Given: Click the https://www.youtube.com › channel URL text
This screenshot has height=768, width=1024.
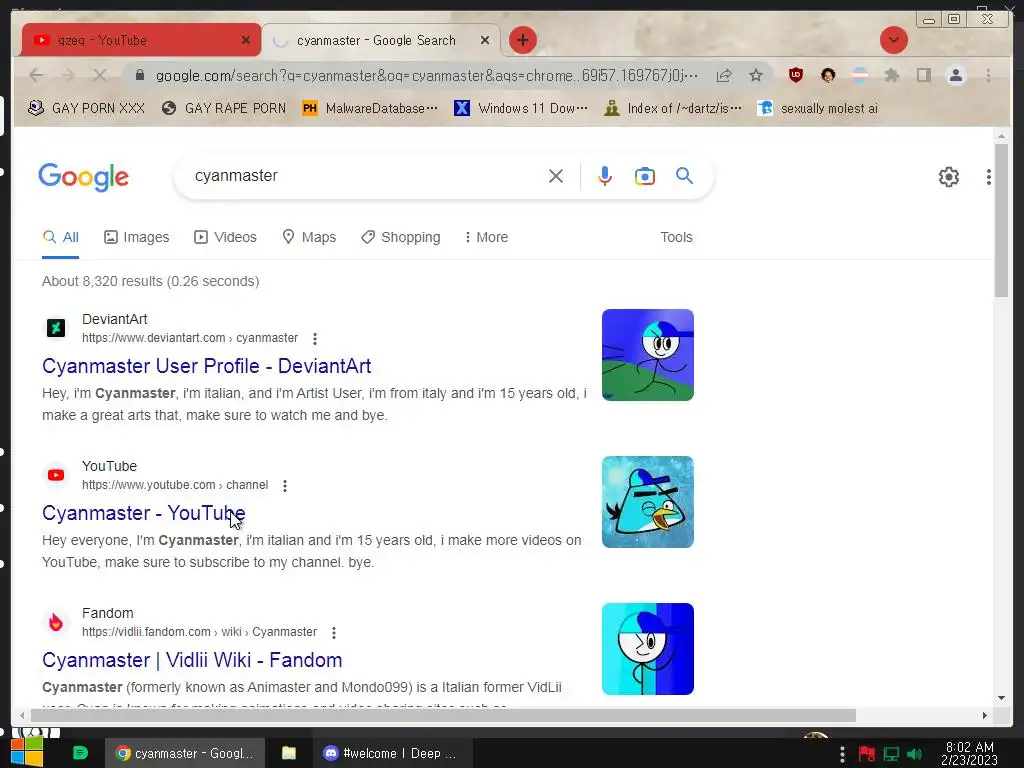Looking at the screenshot, I should pos(175,485).
